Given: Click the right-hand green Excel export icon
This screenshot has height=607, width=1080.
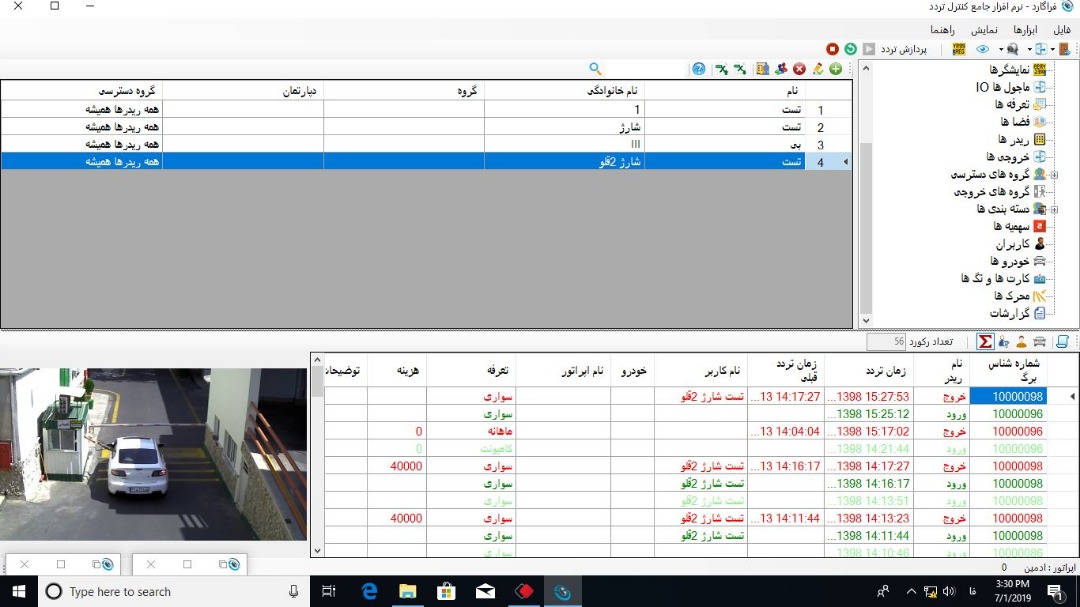Looking at the screenshot, I should (x=740, y=69).
